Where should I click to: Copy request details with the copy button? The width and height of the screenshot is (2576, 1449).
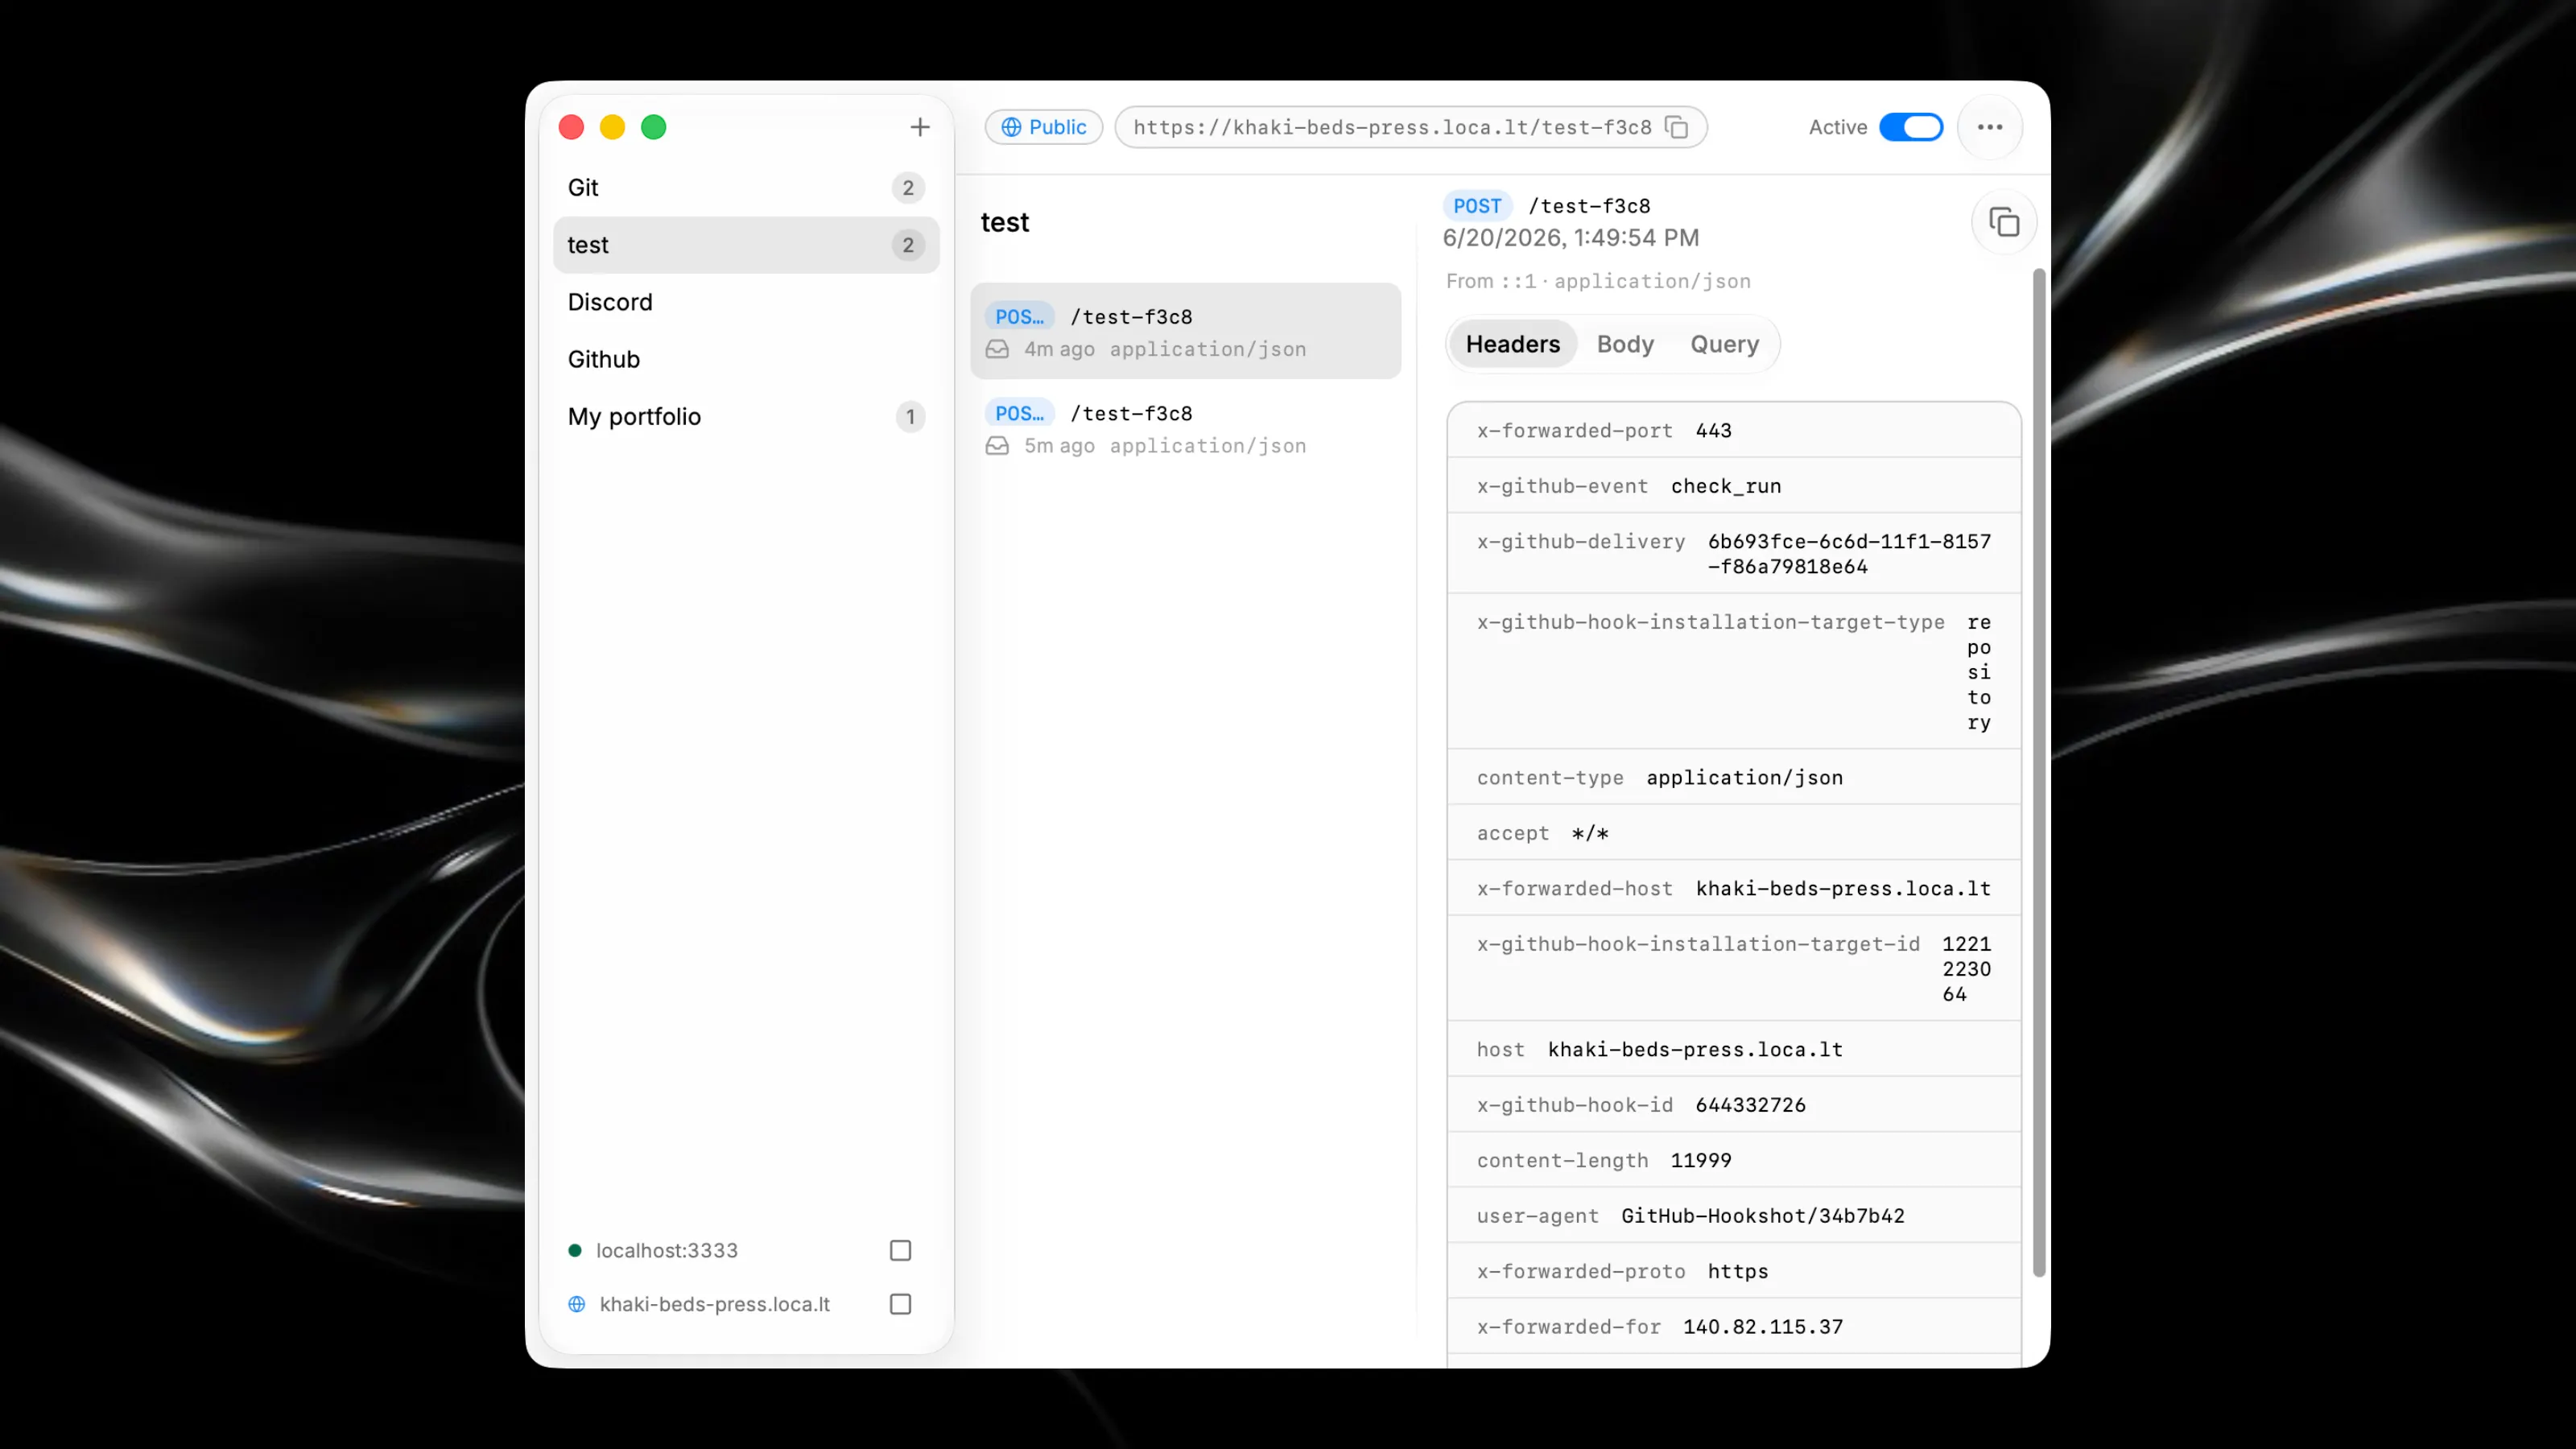tap(2003, 222)
